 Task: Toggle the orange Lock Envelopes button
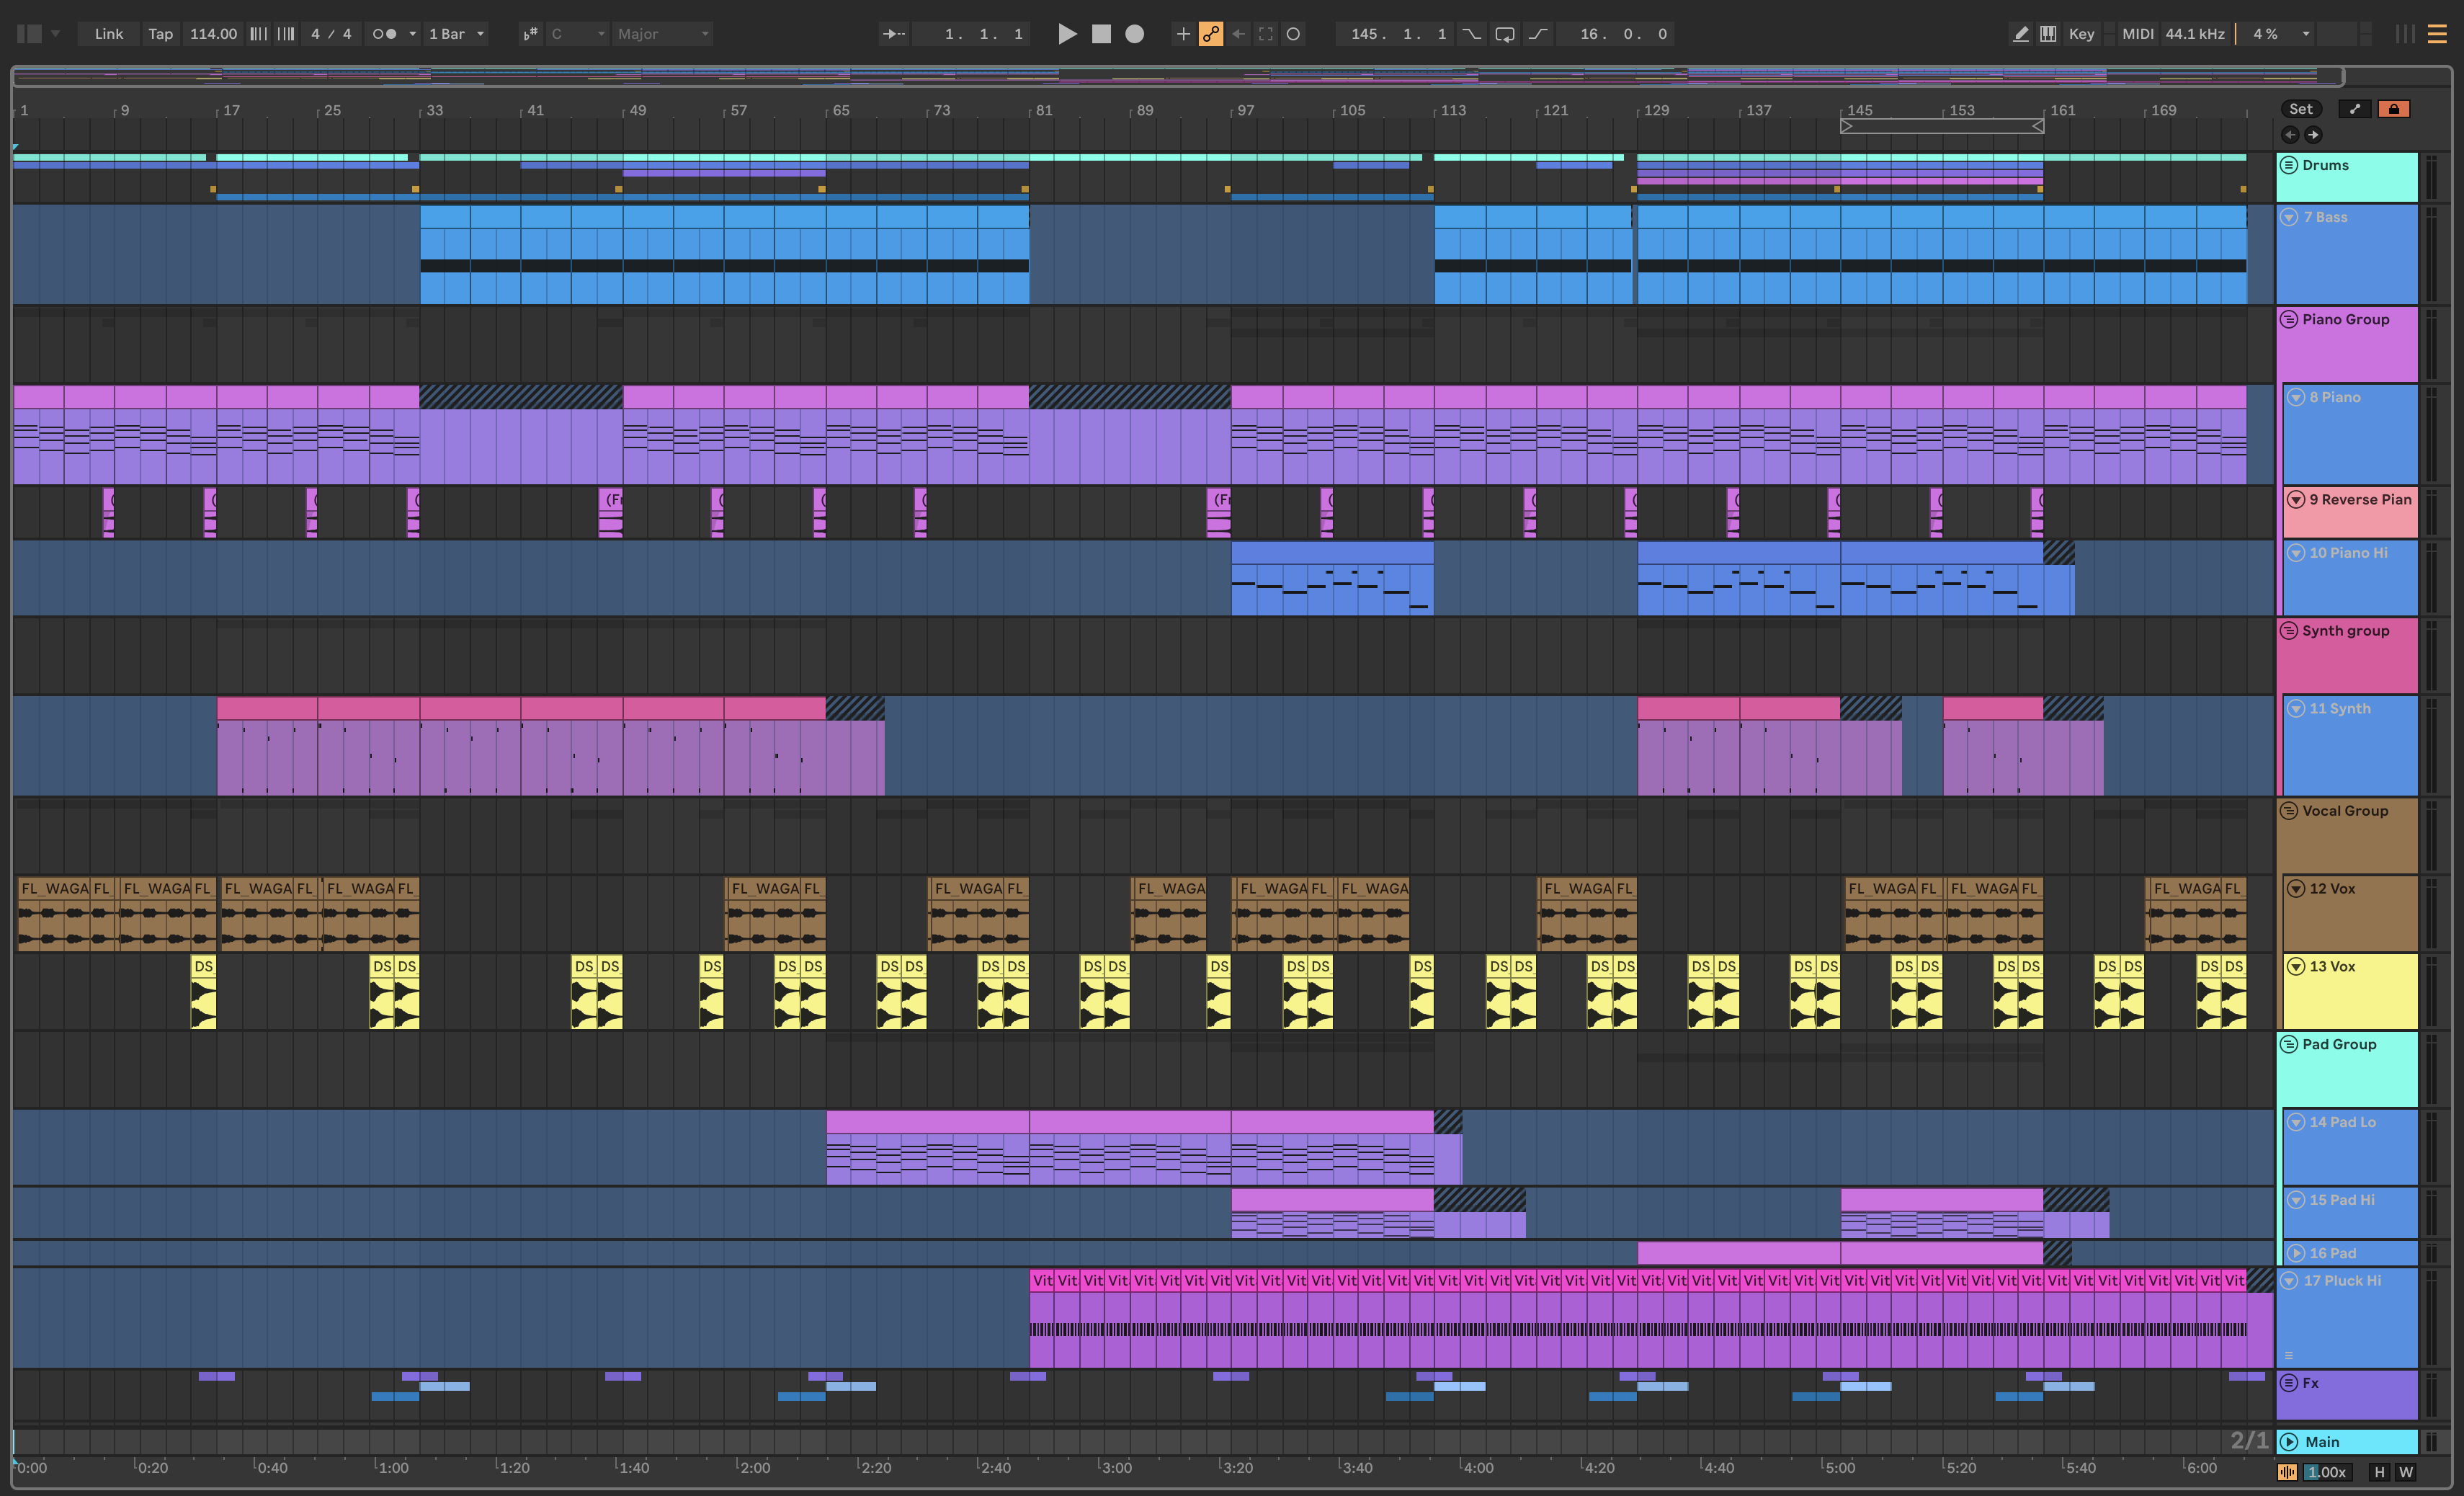(2393, 109)
